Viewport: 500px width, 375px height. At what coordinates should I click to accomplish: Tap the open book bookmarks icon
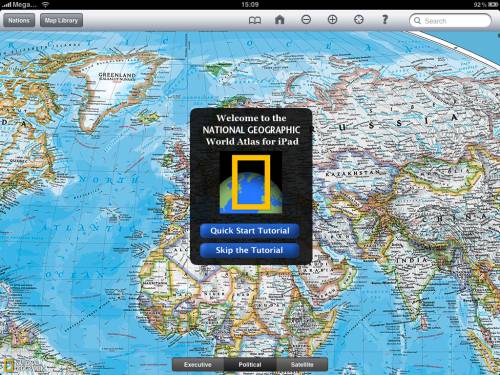255,20
